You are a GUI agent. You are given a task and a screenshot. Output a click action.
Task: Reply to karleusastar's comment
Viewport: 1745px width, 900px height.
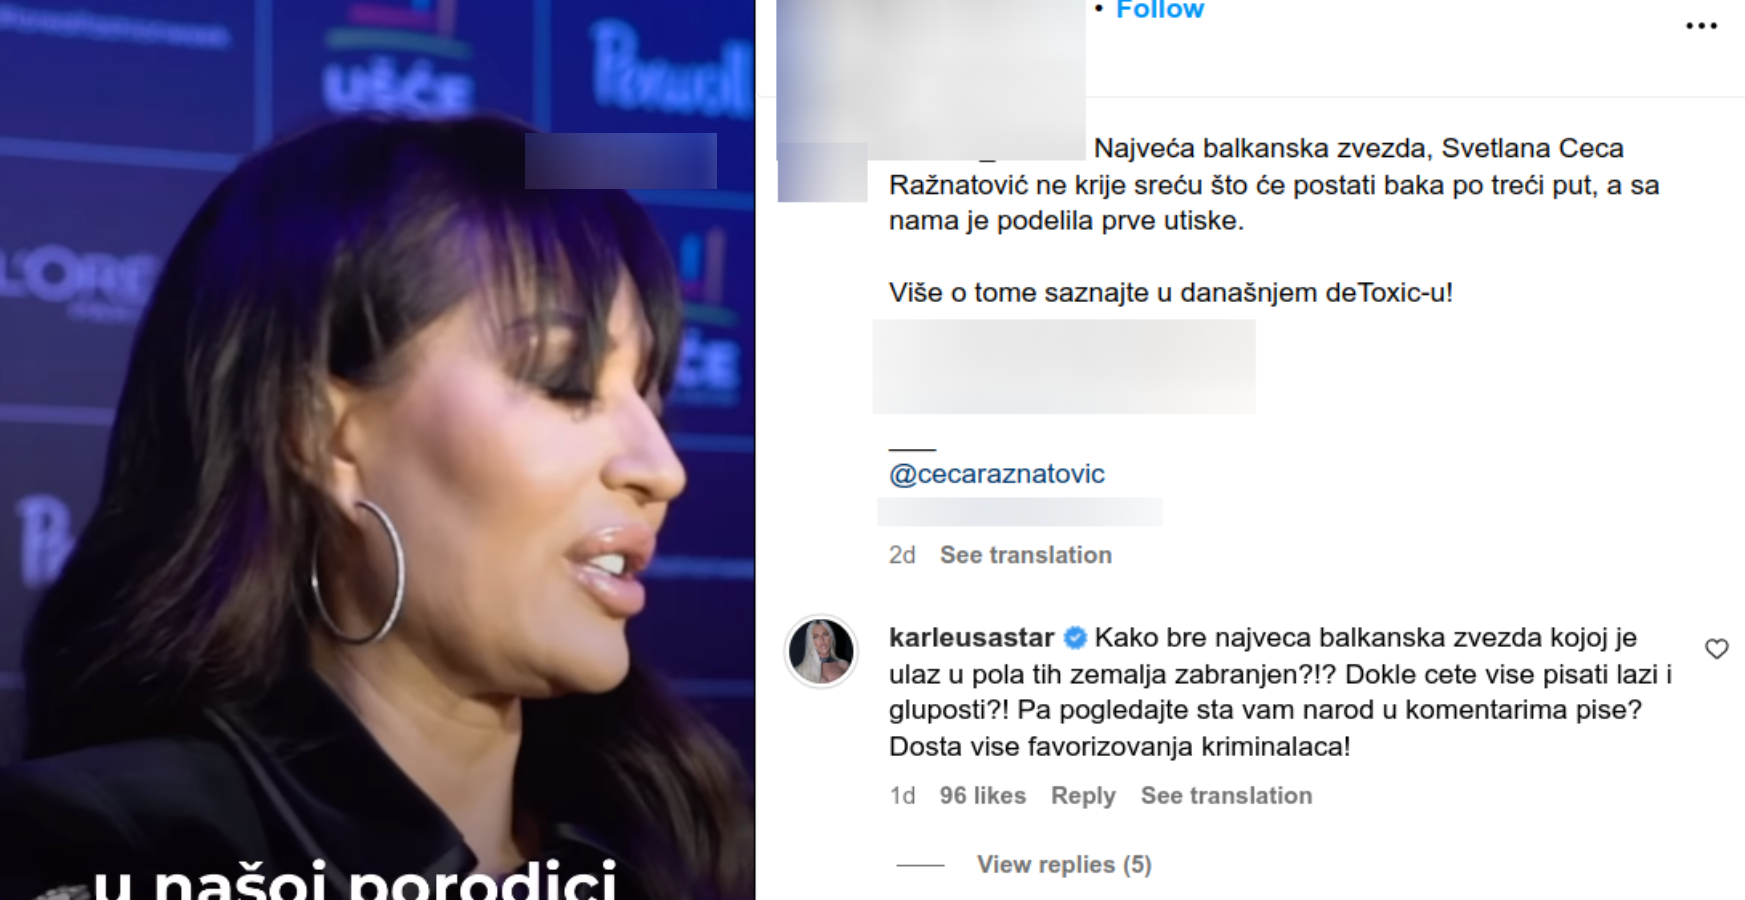coord(1083,796)
